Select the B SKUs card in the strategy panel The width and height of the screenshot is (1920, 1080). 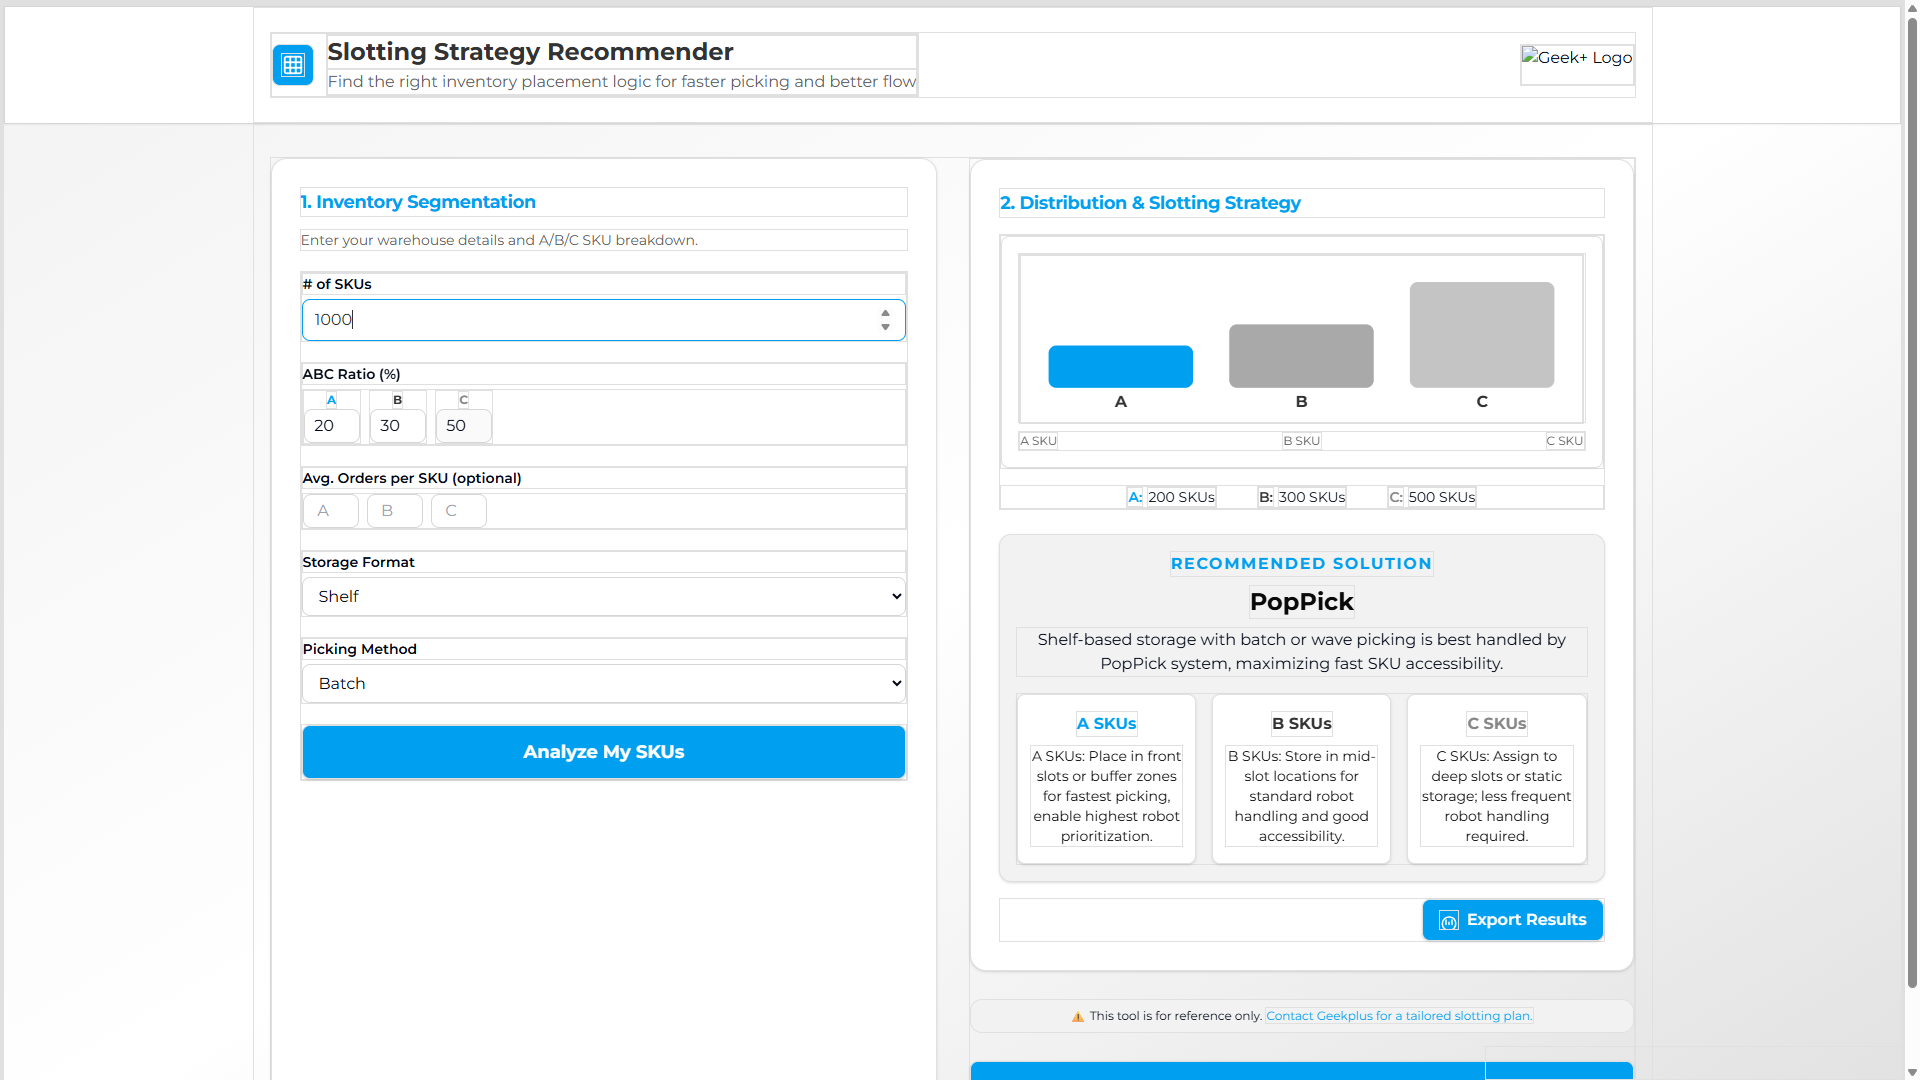pyautogui.click(x=1300, y=778)
